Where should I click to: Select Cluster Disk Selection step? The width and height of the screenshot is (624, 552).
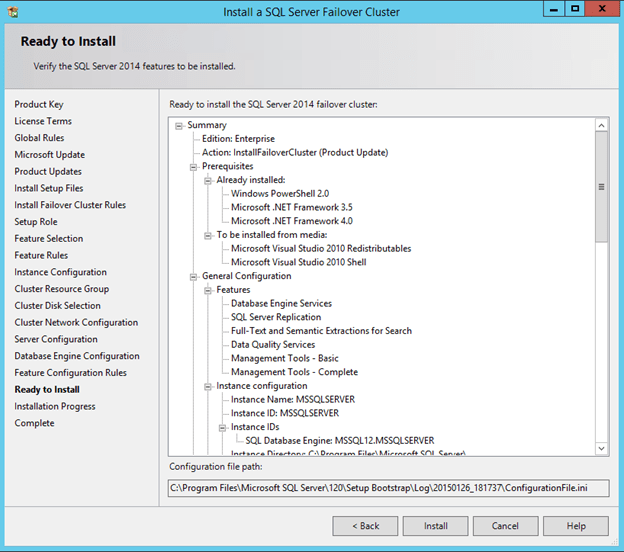(57, 306)
